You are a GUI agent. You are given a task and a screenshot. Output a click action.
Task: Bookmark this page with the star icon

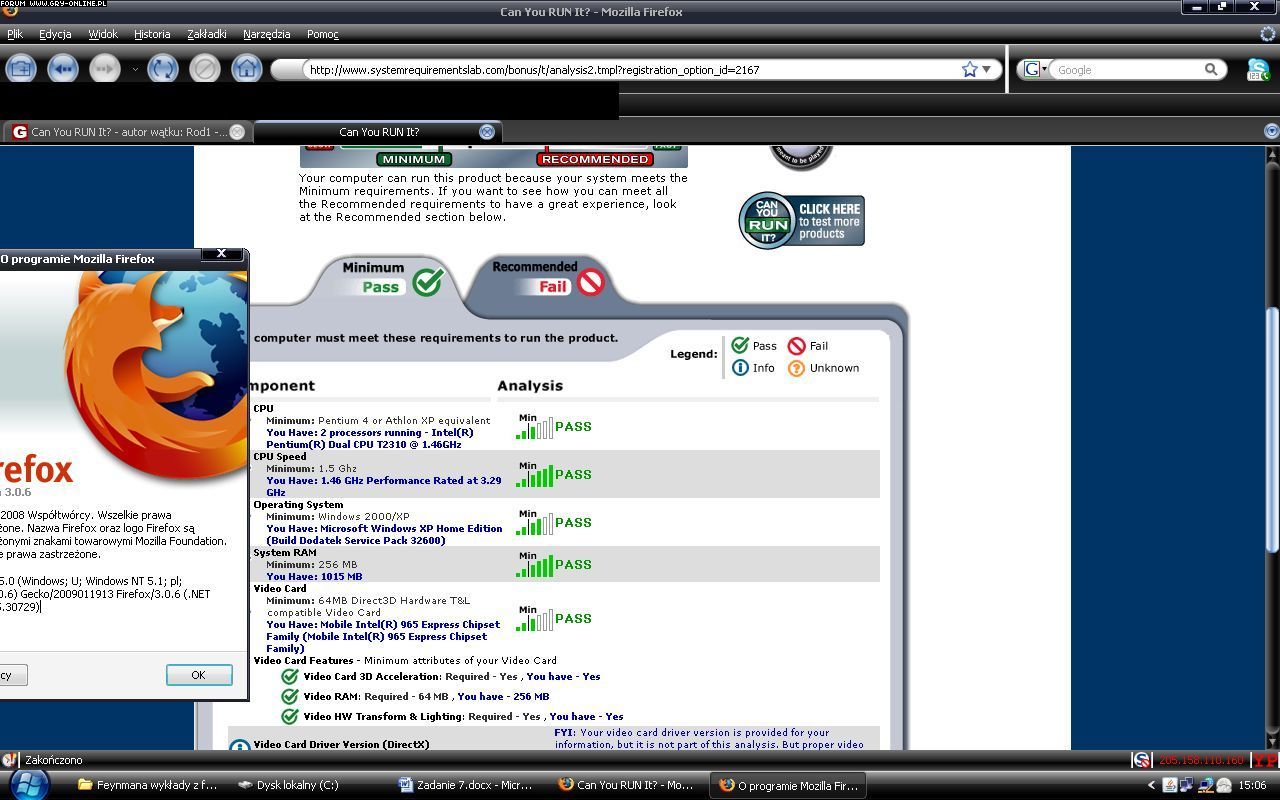click(969, 69)
